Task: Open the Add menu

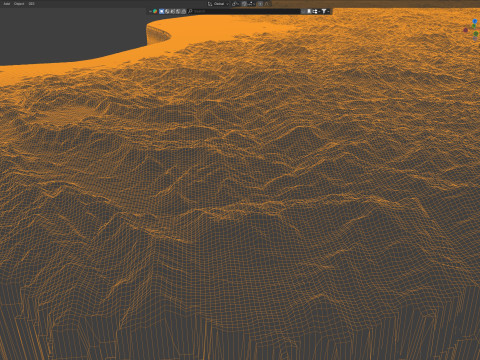Action: [6, 4]
